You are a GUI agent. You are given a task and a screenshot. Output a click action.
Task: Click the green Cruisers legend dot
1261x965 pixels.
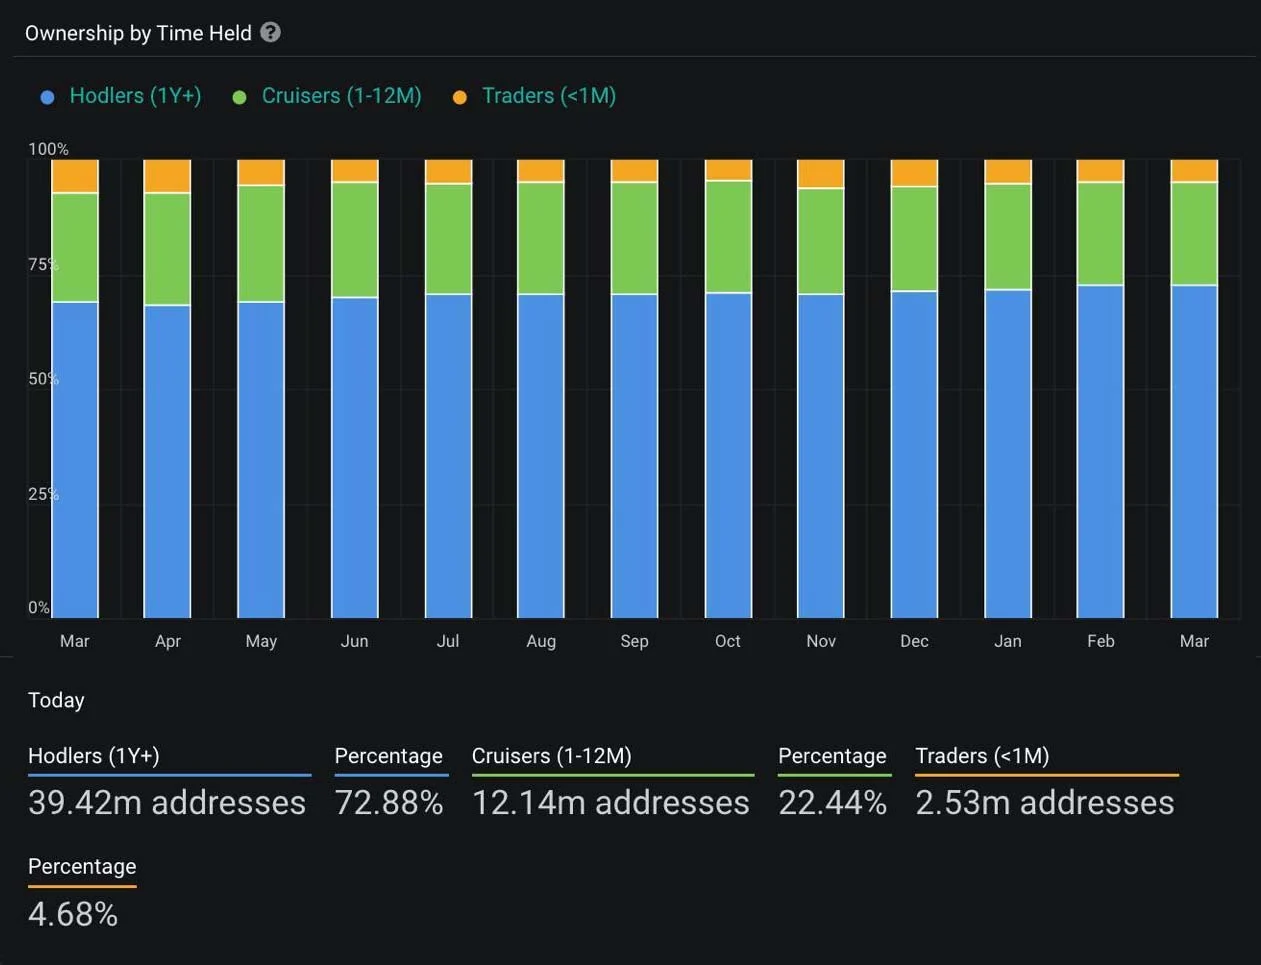239,97
